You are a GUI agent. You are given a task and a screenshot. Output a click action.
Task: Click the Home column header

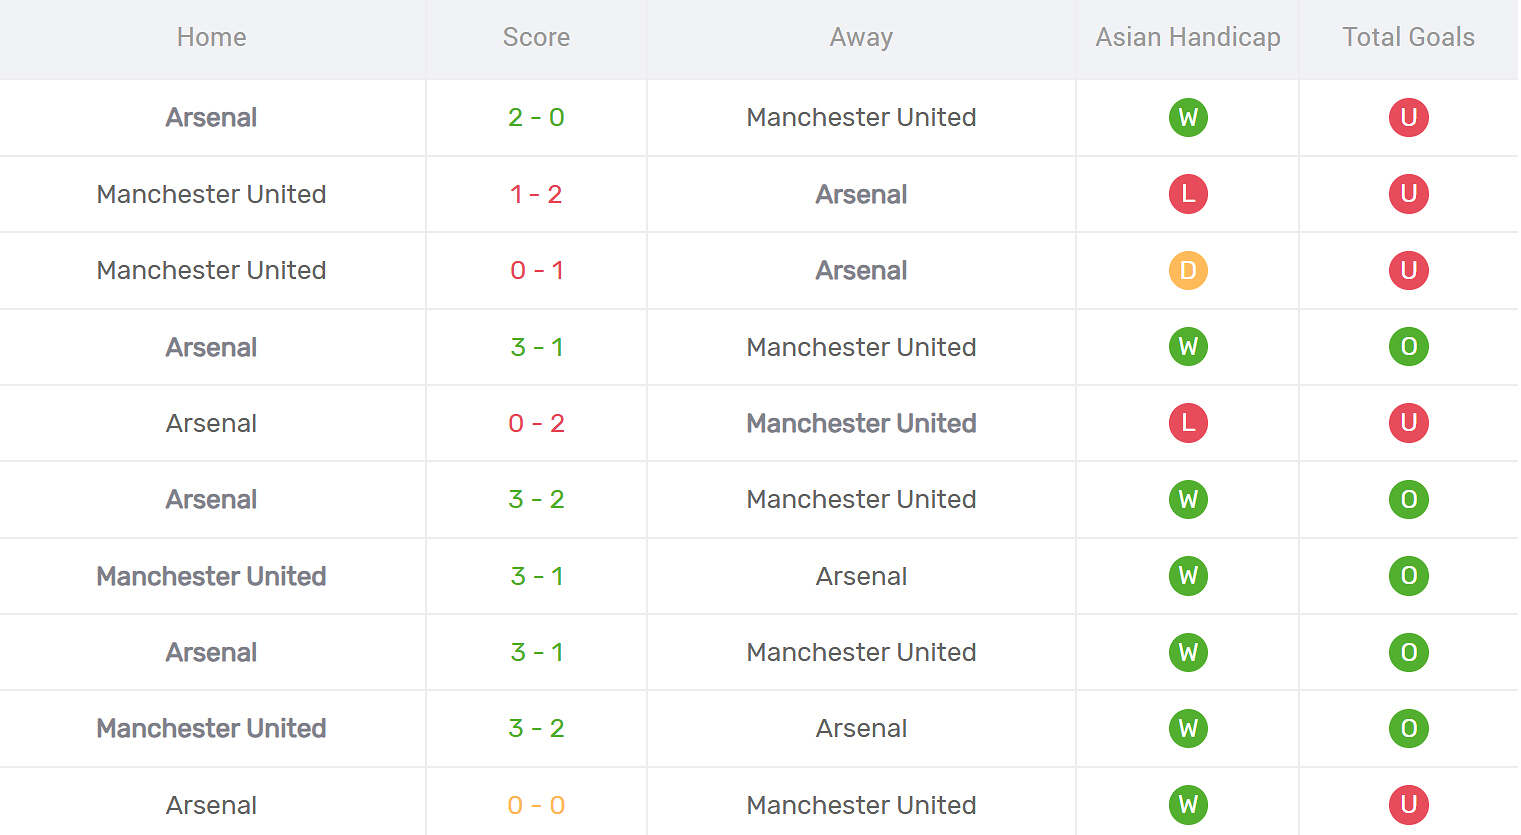[211, 38]
